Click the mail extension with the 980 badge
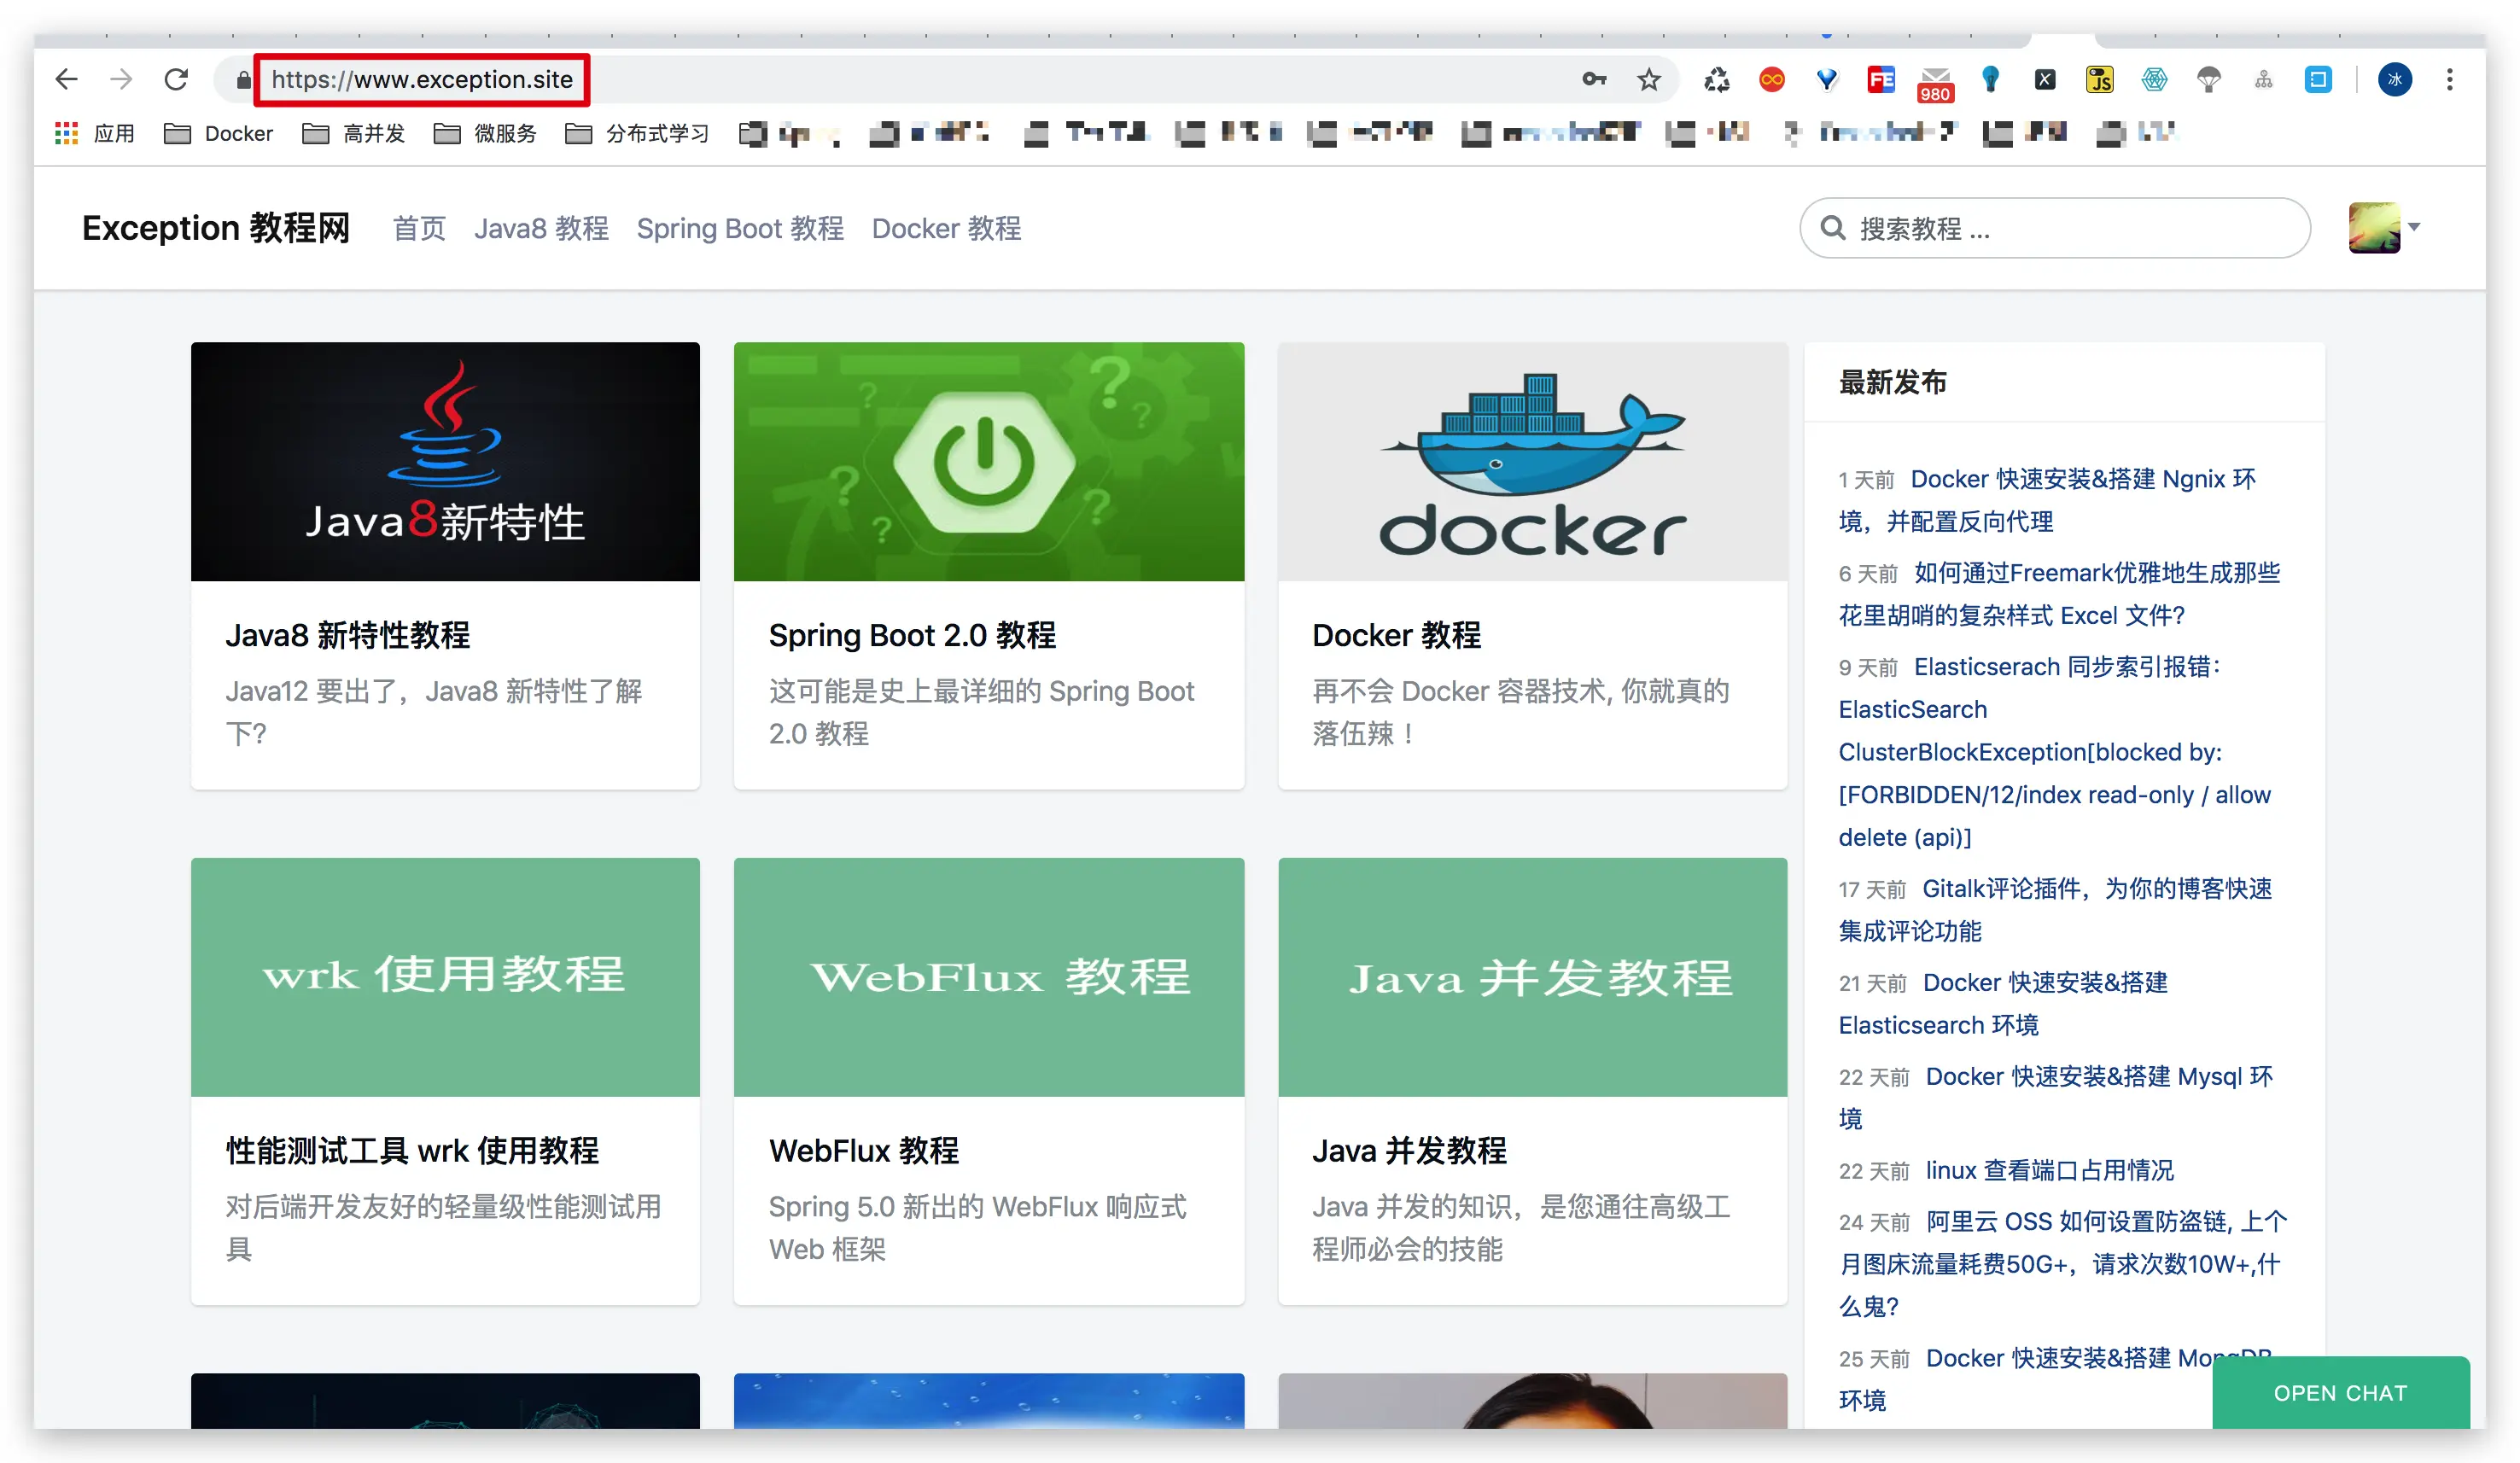 1935,81
